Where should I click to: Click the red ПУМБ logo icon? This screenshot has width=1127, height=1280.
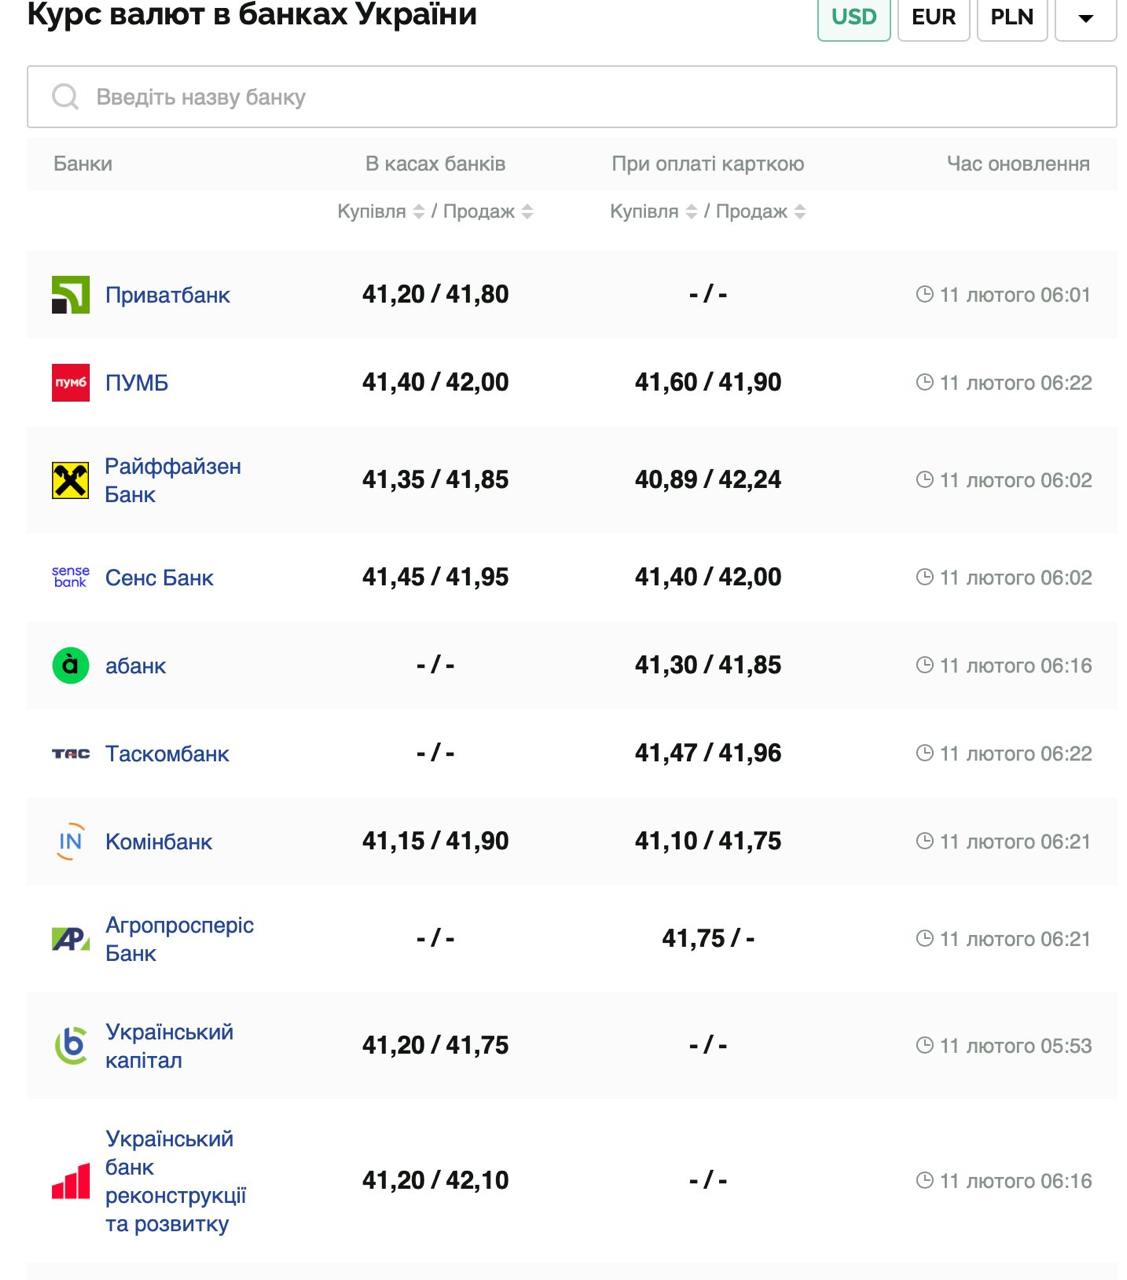pyautogui.click(x=70, y=383)
